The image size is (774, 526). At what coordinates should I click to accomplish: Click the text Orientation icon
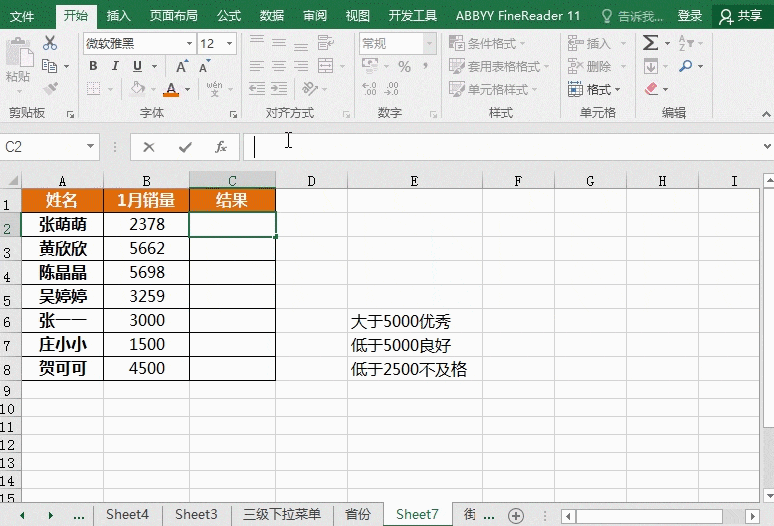[x=310, y=89]
